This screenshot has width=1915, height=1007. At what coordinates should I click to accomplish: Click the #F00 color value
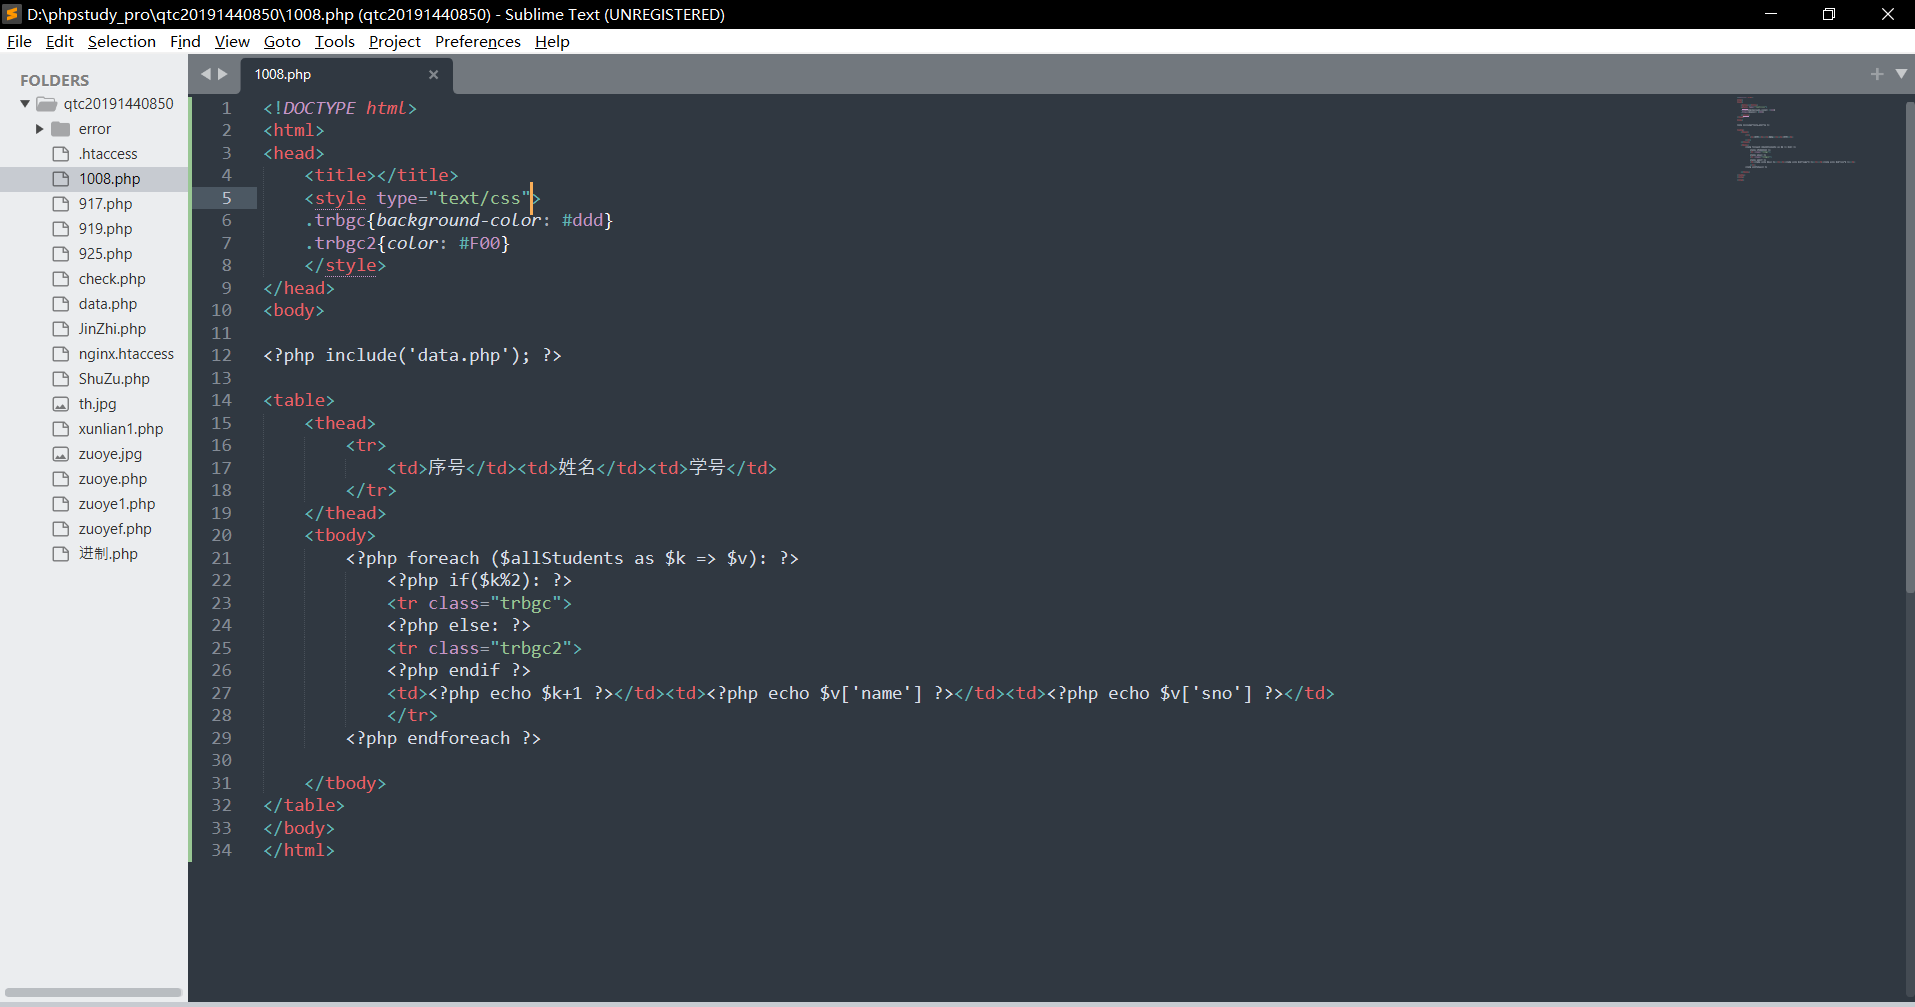[x=479, y=243]
